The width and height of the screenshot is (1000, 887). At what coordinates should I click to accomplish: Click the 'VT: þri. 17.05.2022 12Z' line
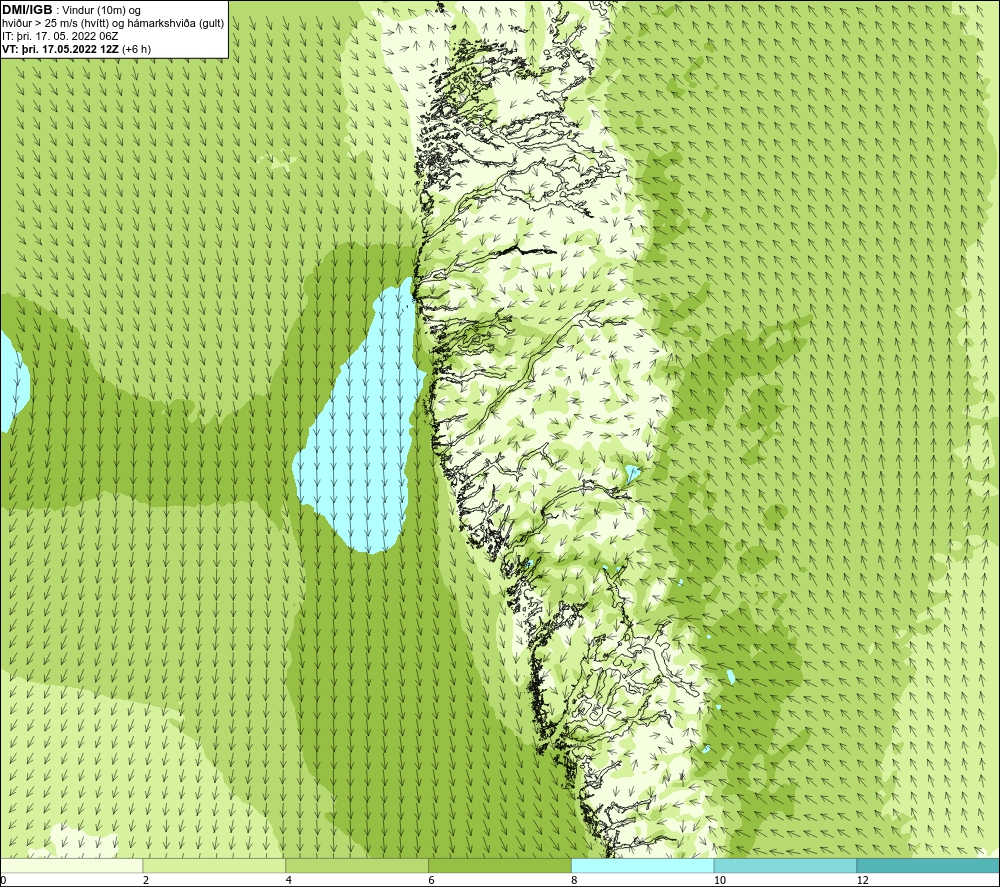[59, 49]
